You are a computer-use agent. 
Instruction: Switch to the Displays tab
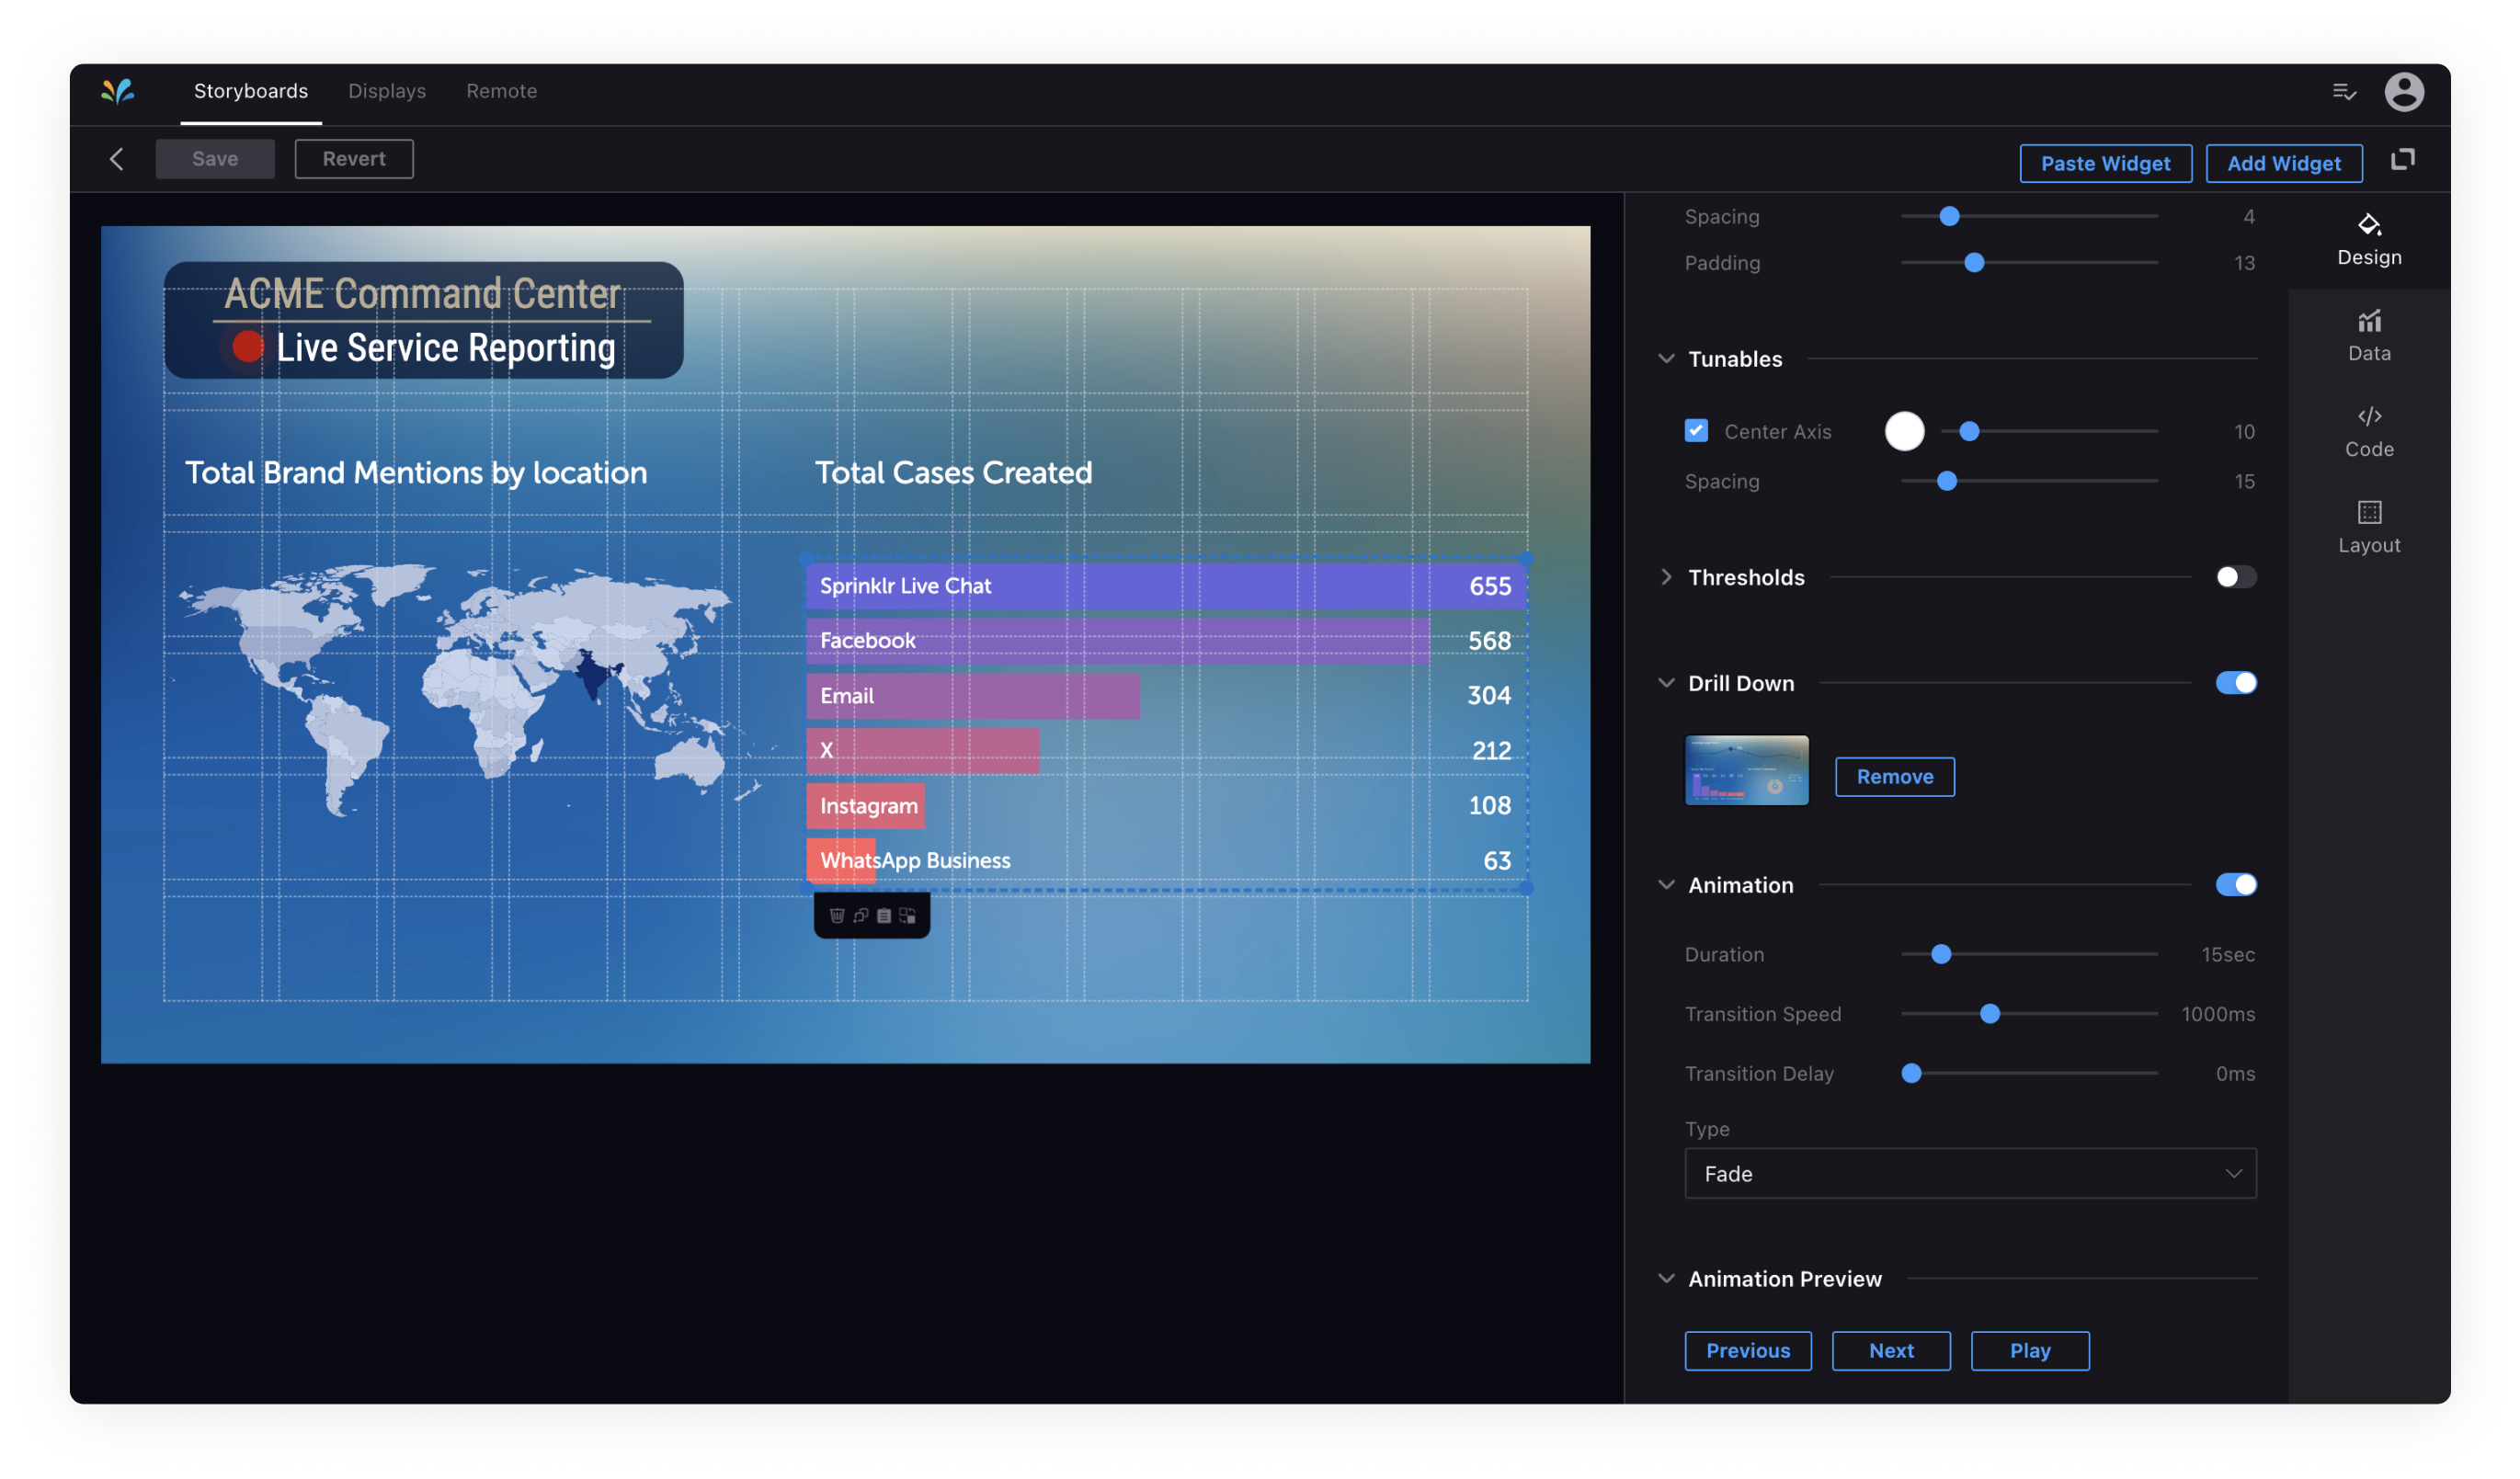(x=387, y=91)
